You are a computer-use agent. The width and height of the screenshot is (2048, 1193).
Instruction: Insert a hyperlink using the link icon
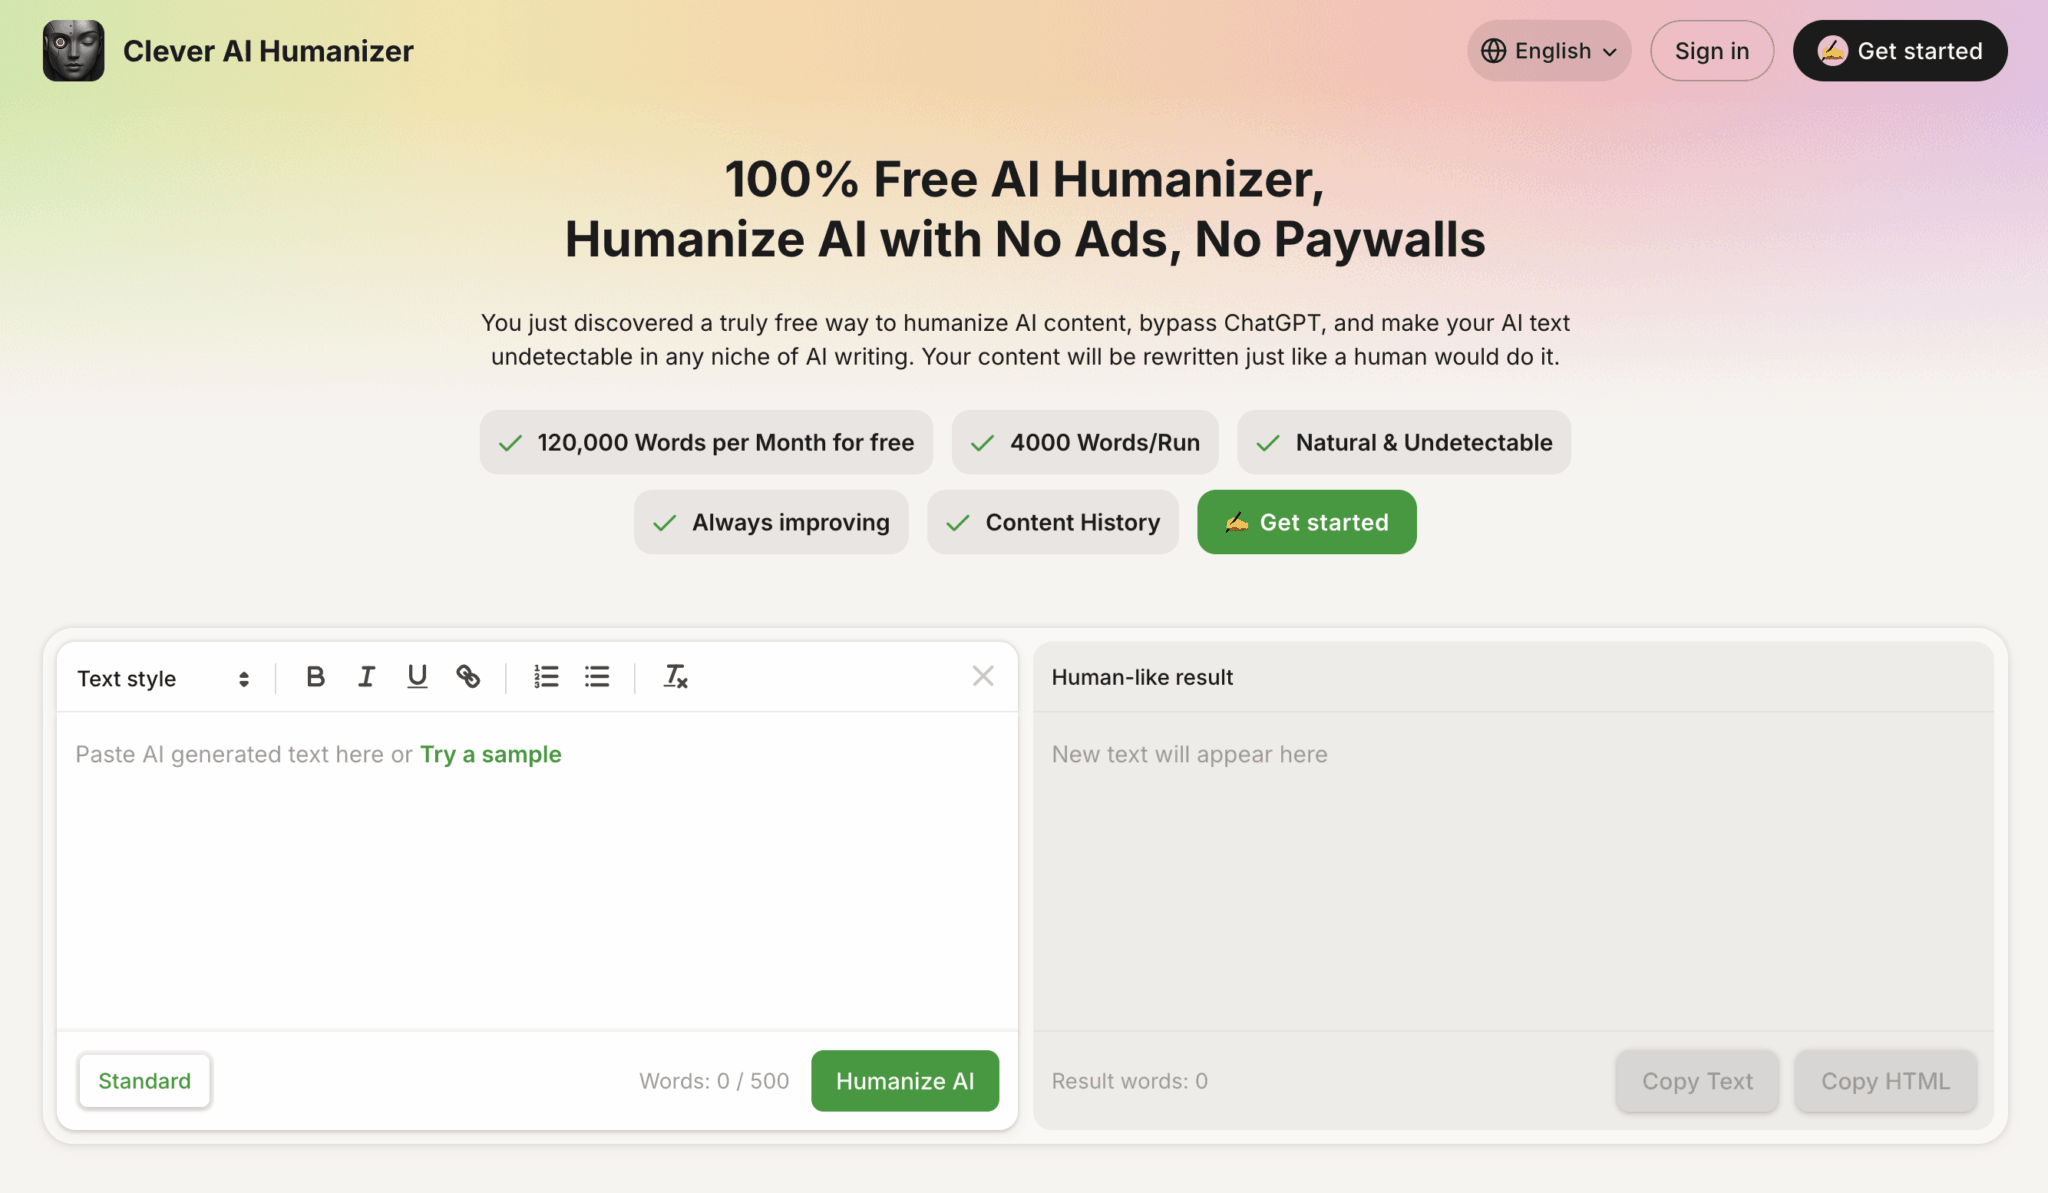coord(468,676)
